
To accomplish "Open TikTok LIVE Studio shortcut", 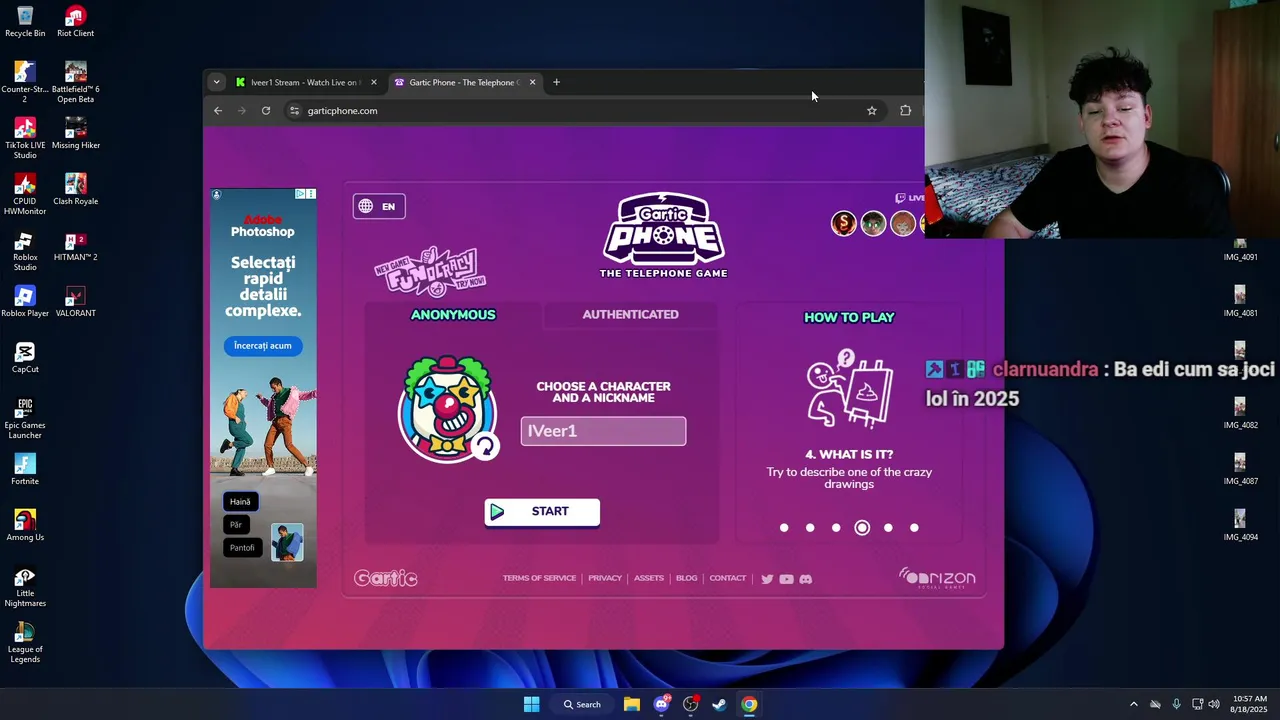I will [25, 138].
